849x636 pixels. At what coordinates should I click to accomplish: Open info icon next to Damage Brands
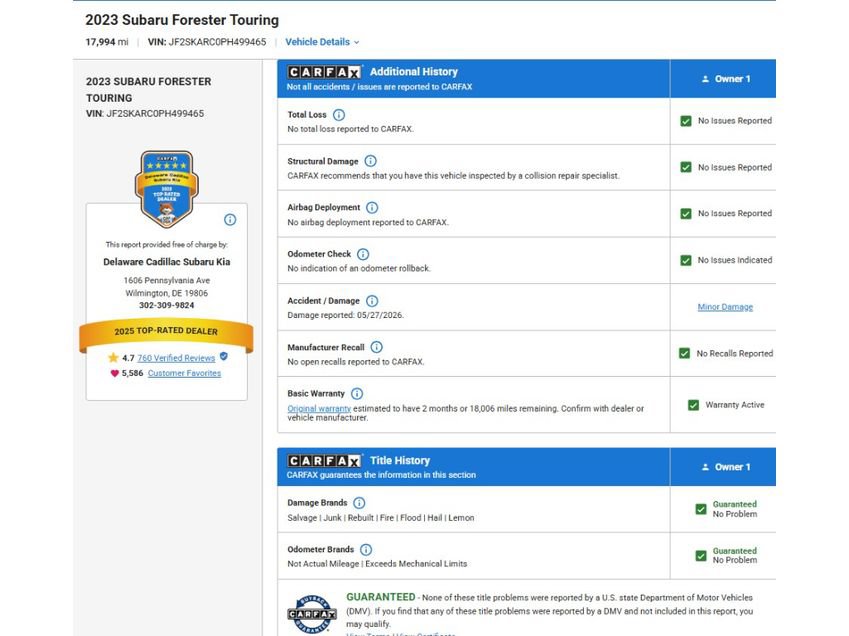click(x=359, y=503)
